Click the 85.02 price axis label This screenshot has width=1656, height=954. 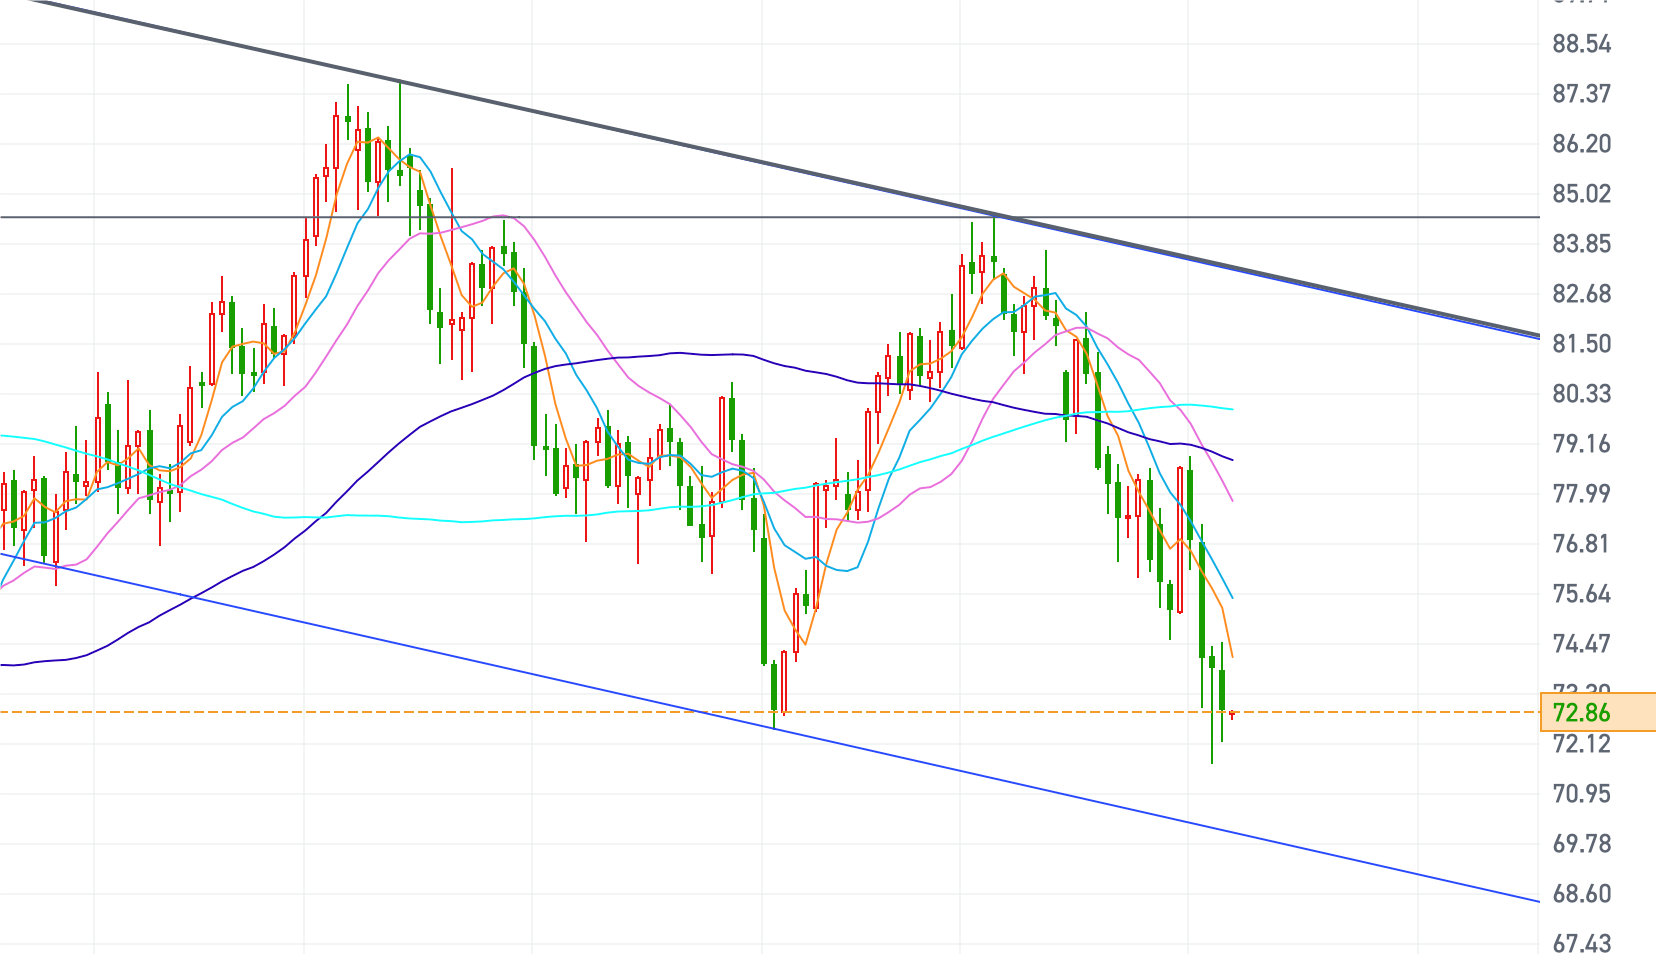[1582, 194]
